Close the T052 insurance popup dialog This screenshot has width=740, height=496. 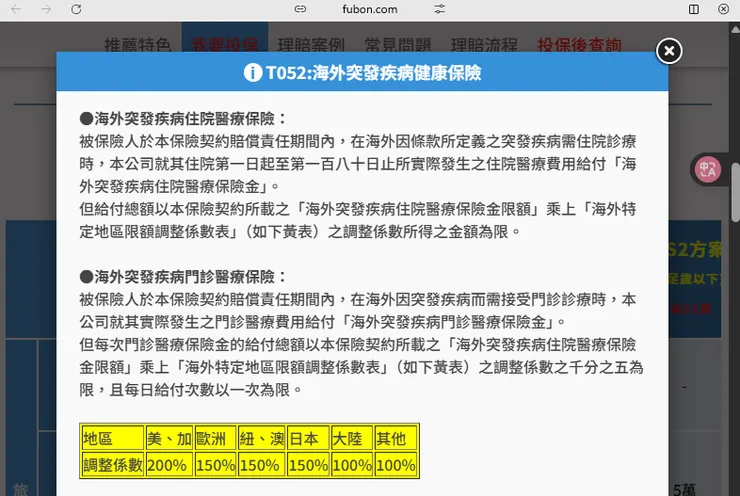[x=669, y=50]
